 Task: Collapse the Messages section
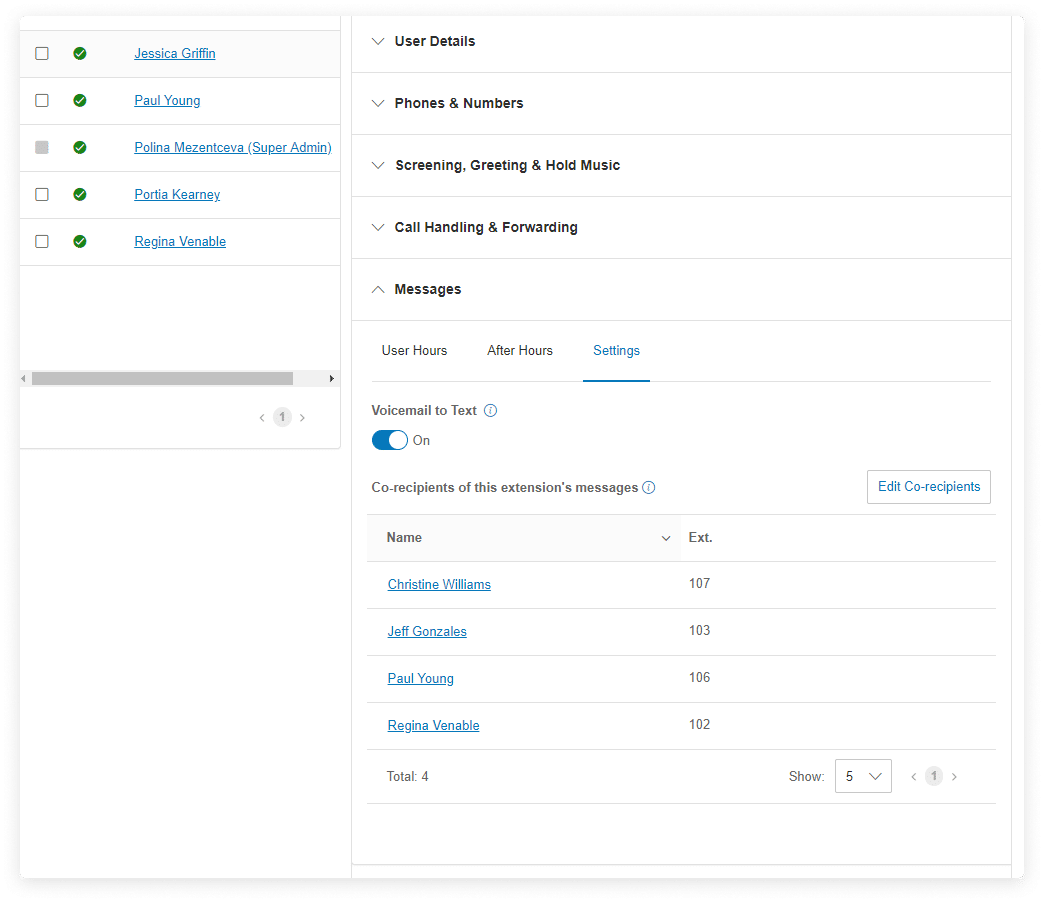(427, 290)
